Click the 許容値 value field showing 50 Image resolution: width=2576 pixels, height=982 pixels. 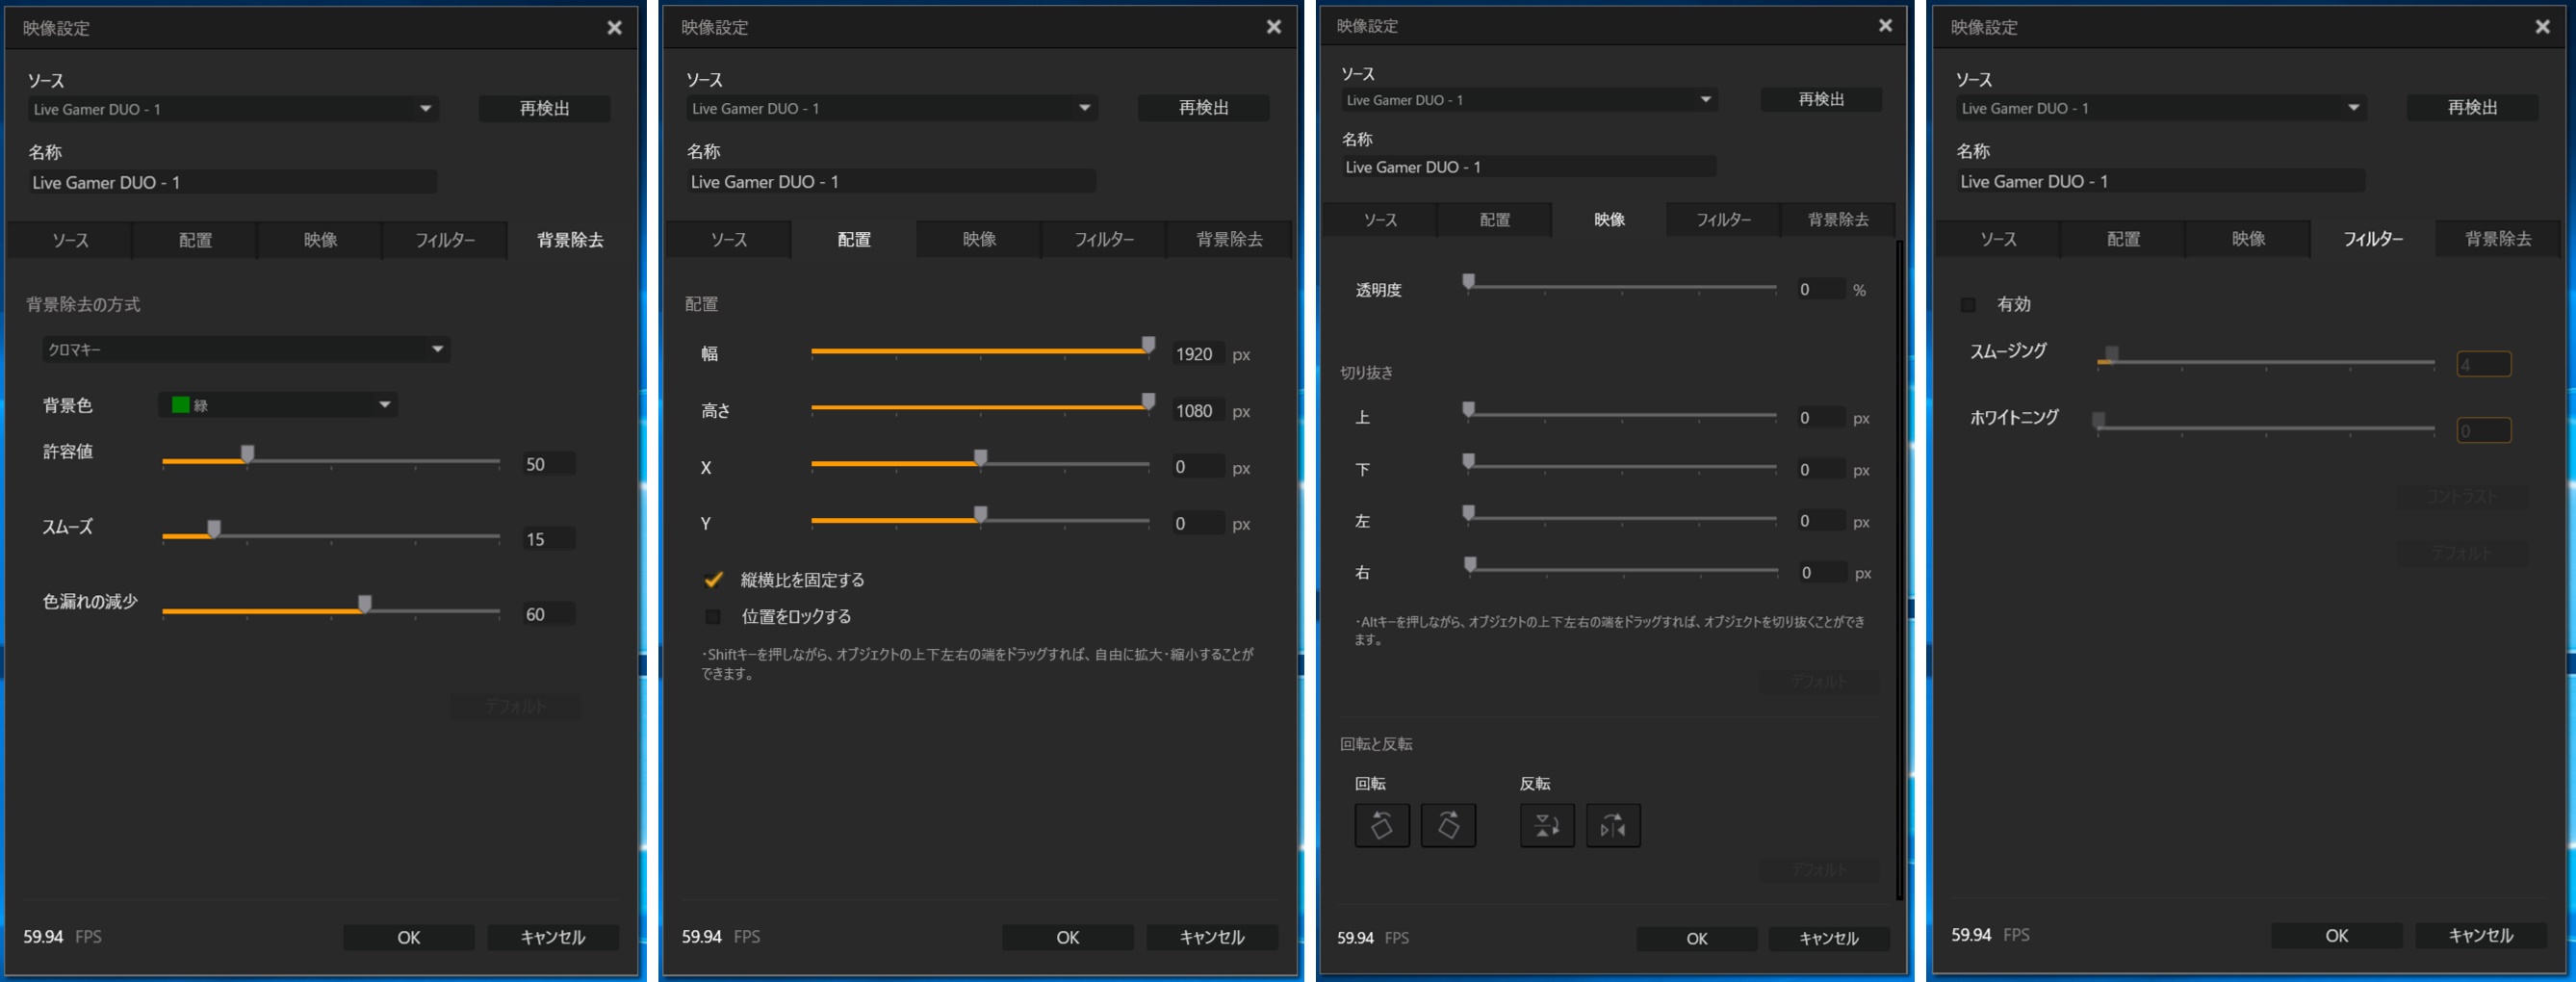548,464
